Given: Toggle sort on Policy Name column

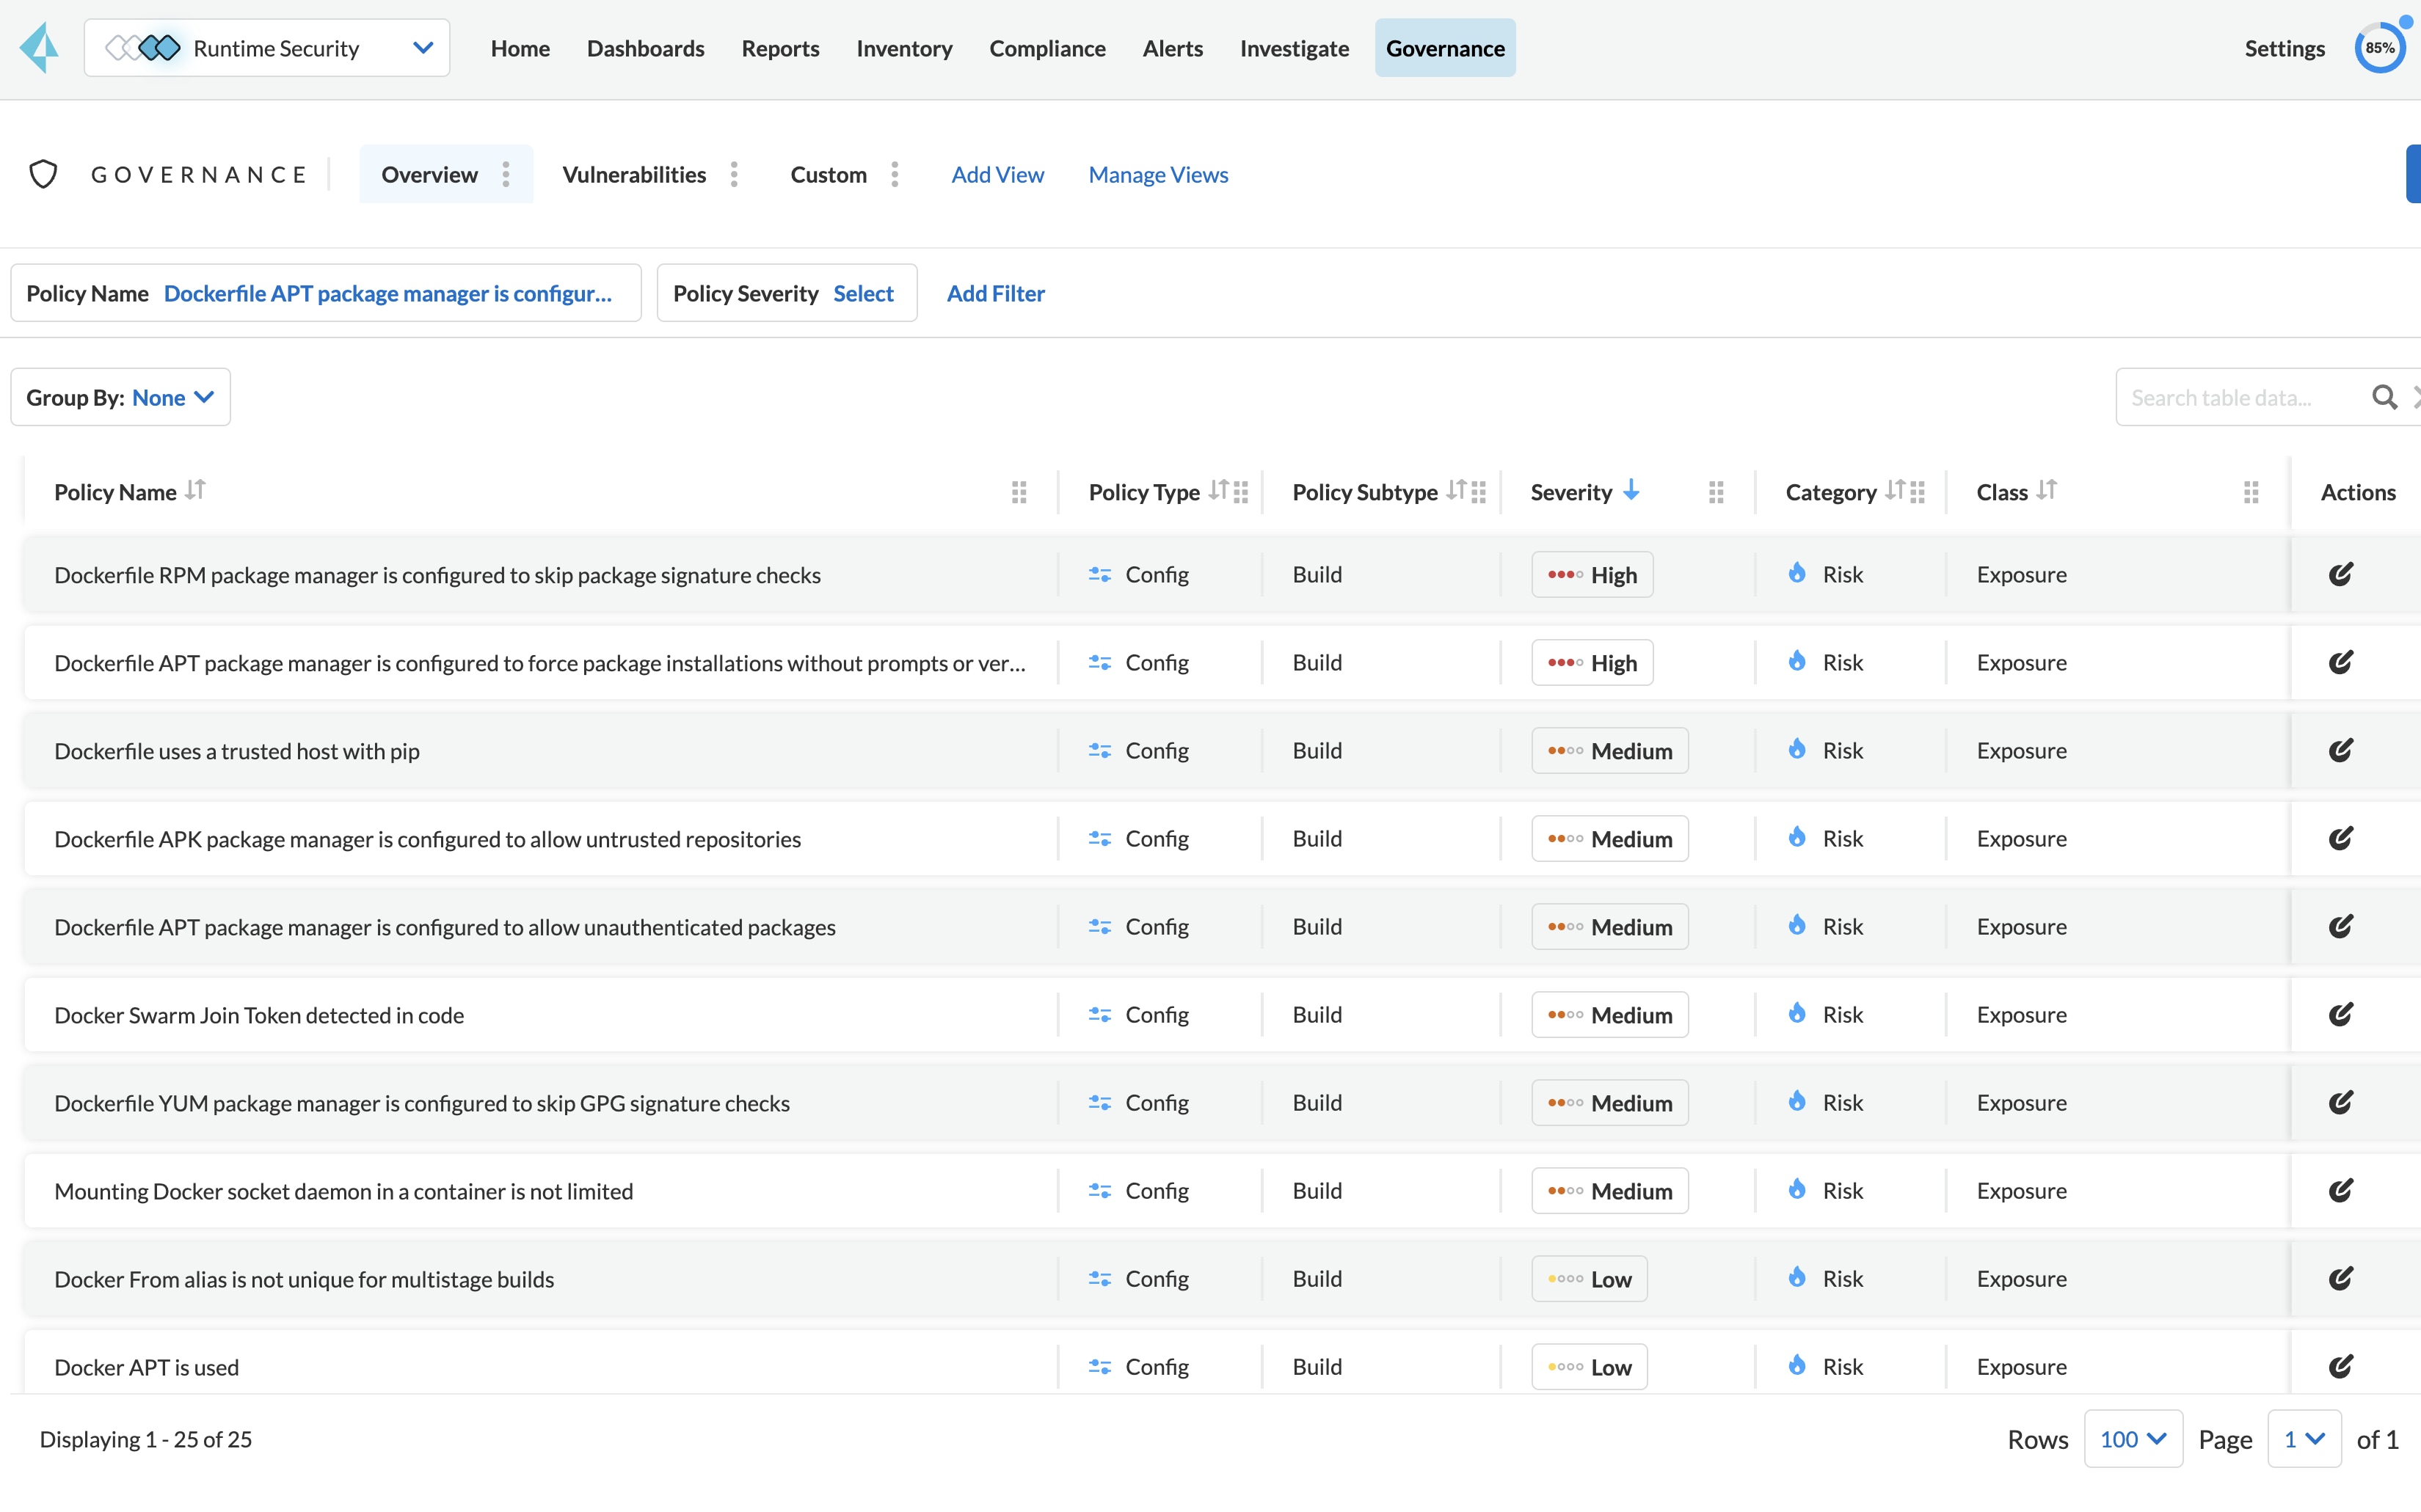Looking at the screenshot, I should click(196, 490).
